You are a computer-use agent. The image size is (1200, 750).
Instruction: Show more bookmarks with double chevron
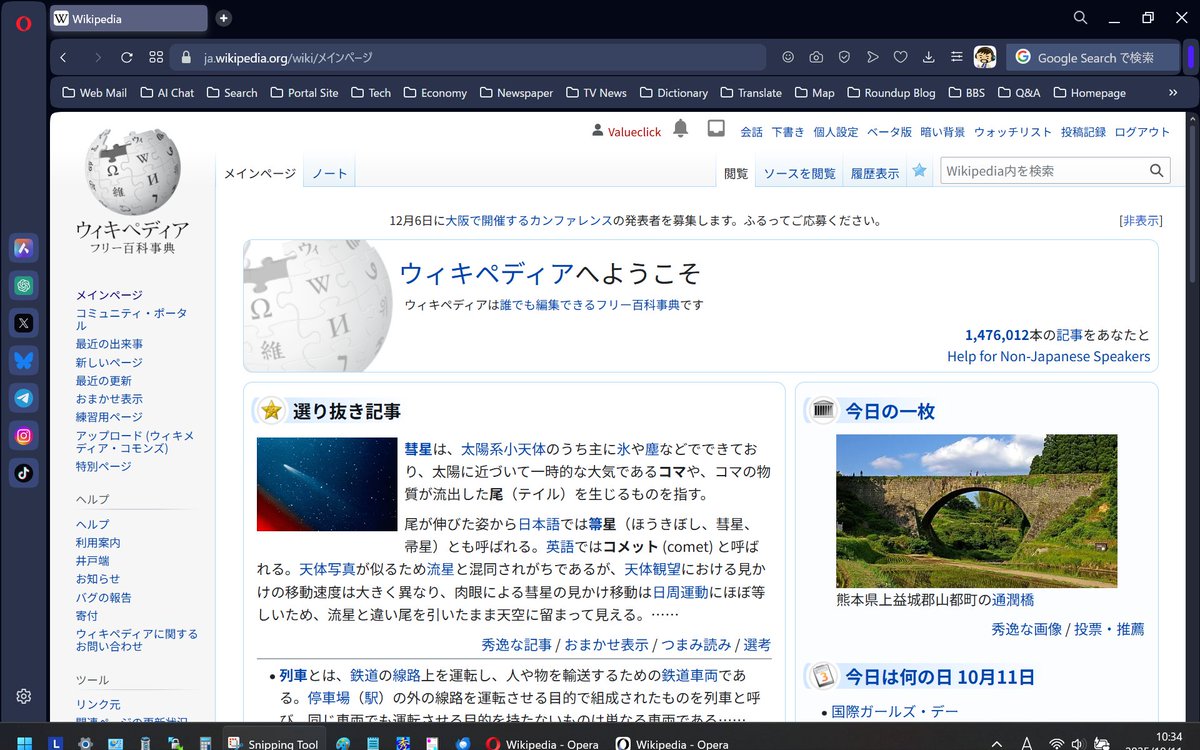(x=1173, y=93)
